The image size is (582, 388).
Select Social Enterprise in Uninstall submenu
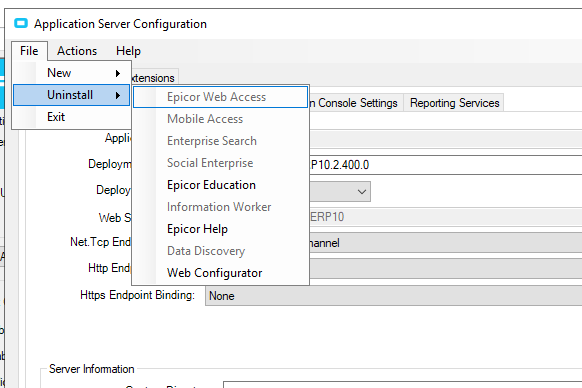[220, 163]
